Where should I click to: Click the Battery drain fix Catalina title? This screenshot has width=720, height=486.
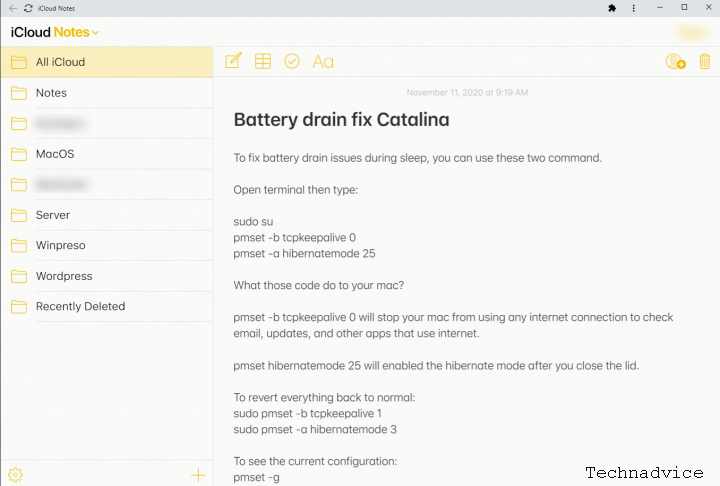tap(341, 120)
